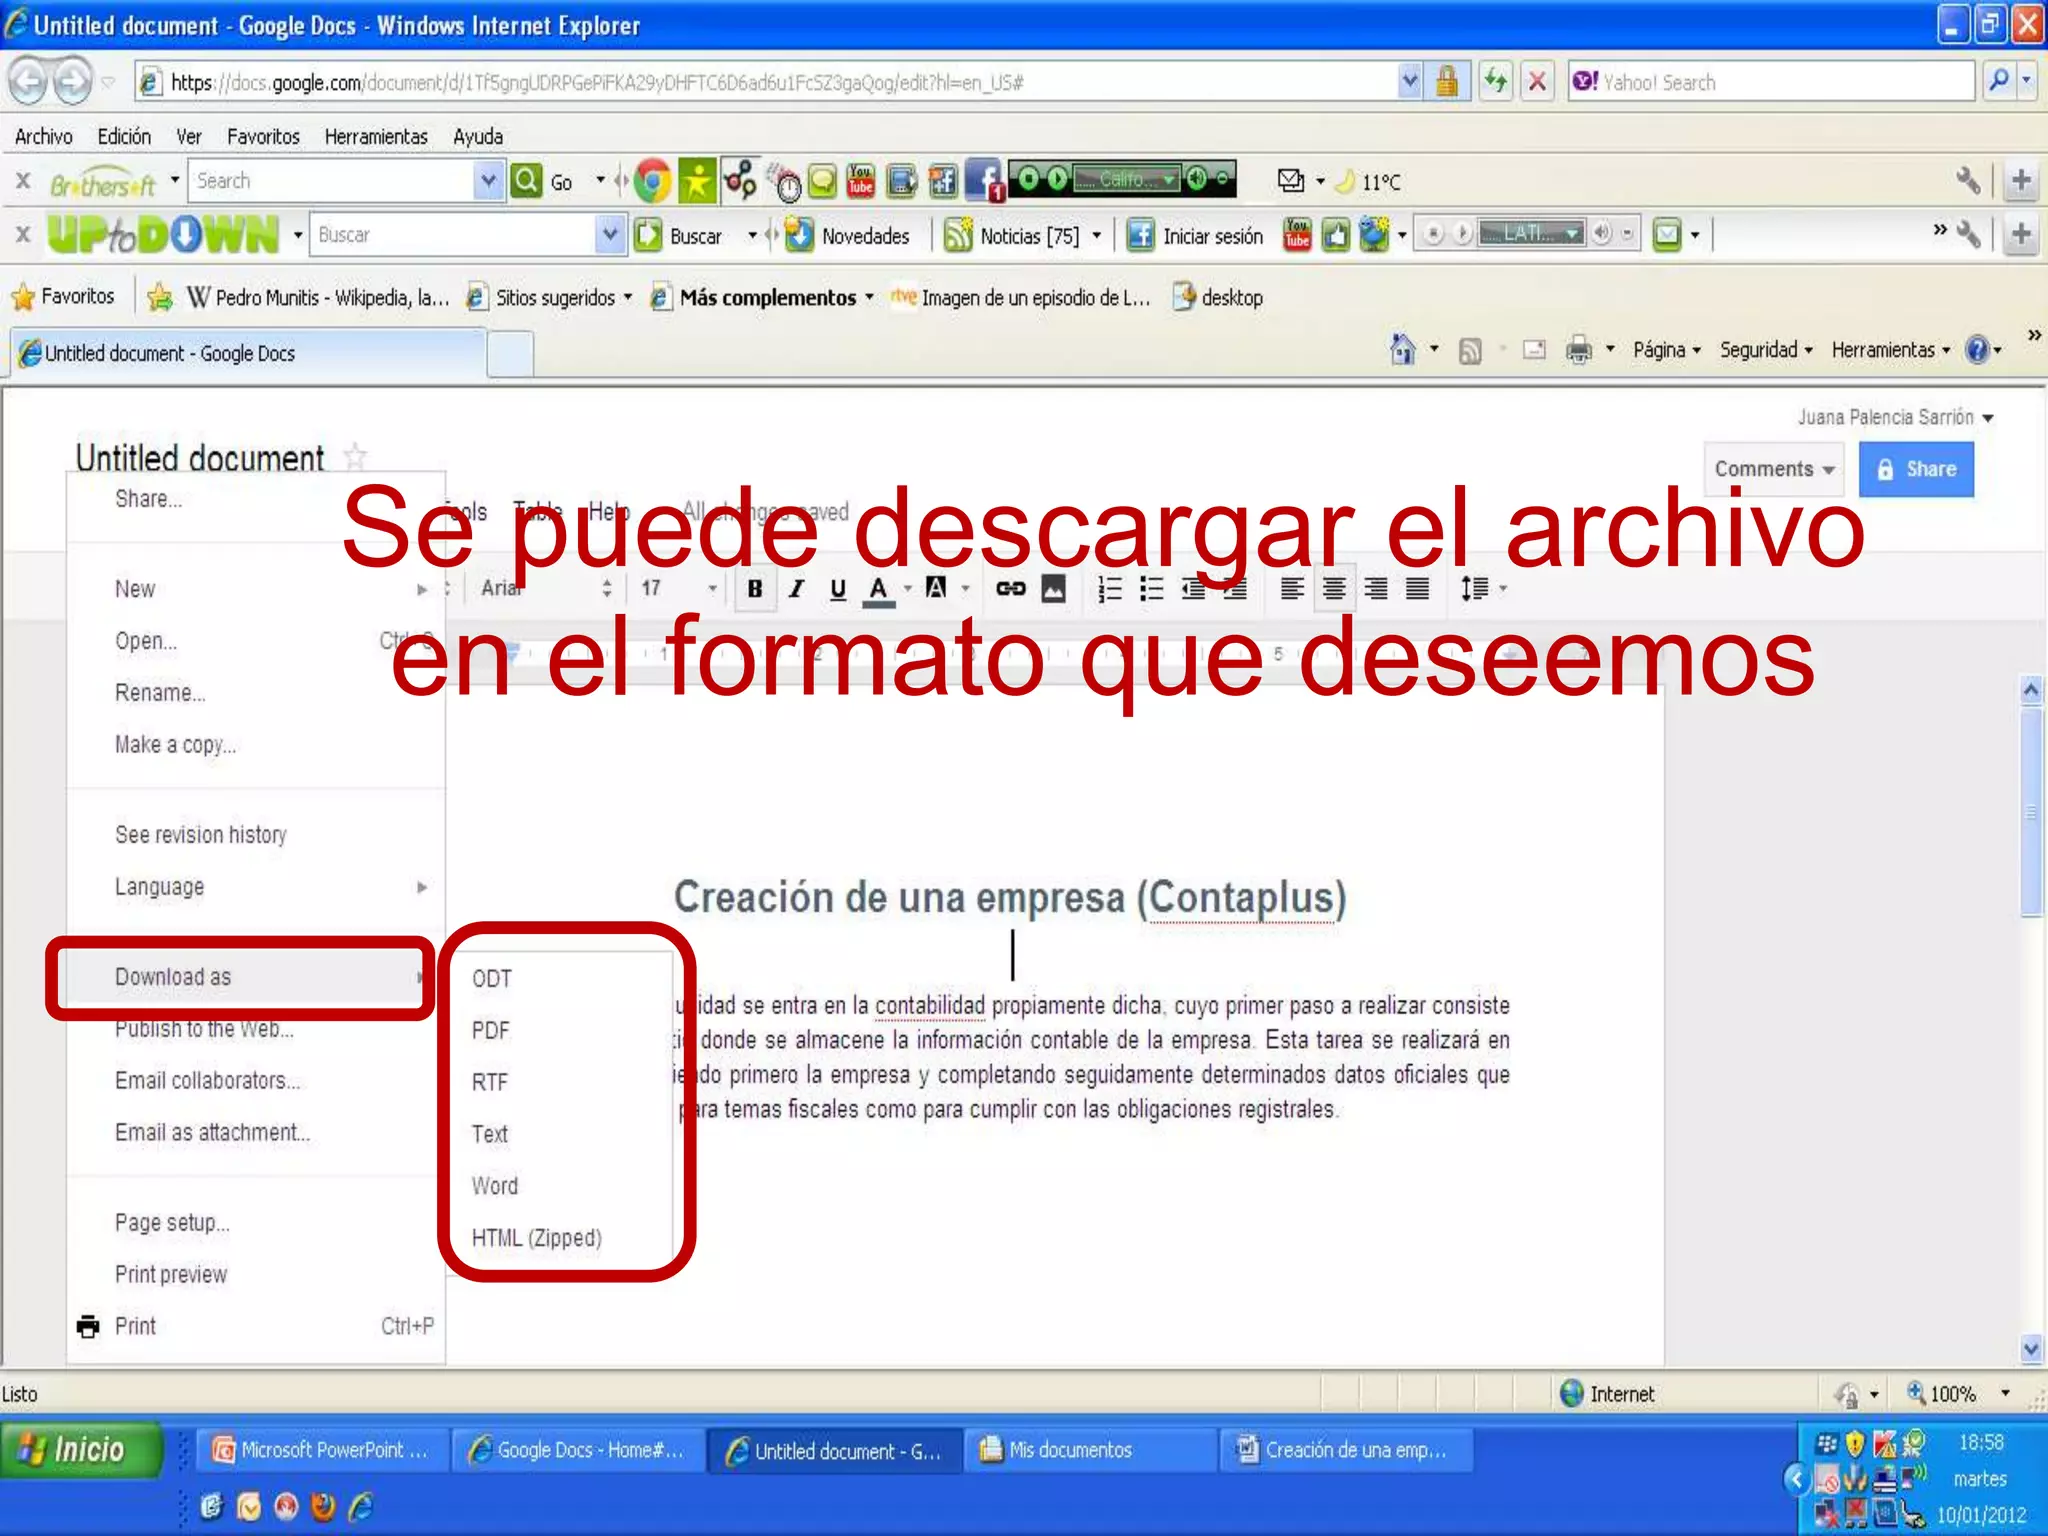This screenshot has width=2048, height=1536.
Task: Toggle italic formatting in Docs toolbar
Action: [796, 589]
